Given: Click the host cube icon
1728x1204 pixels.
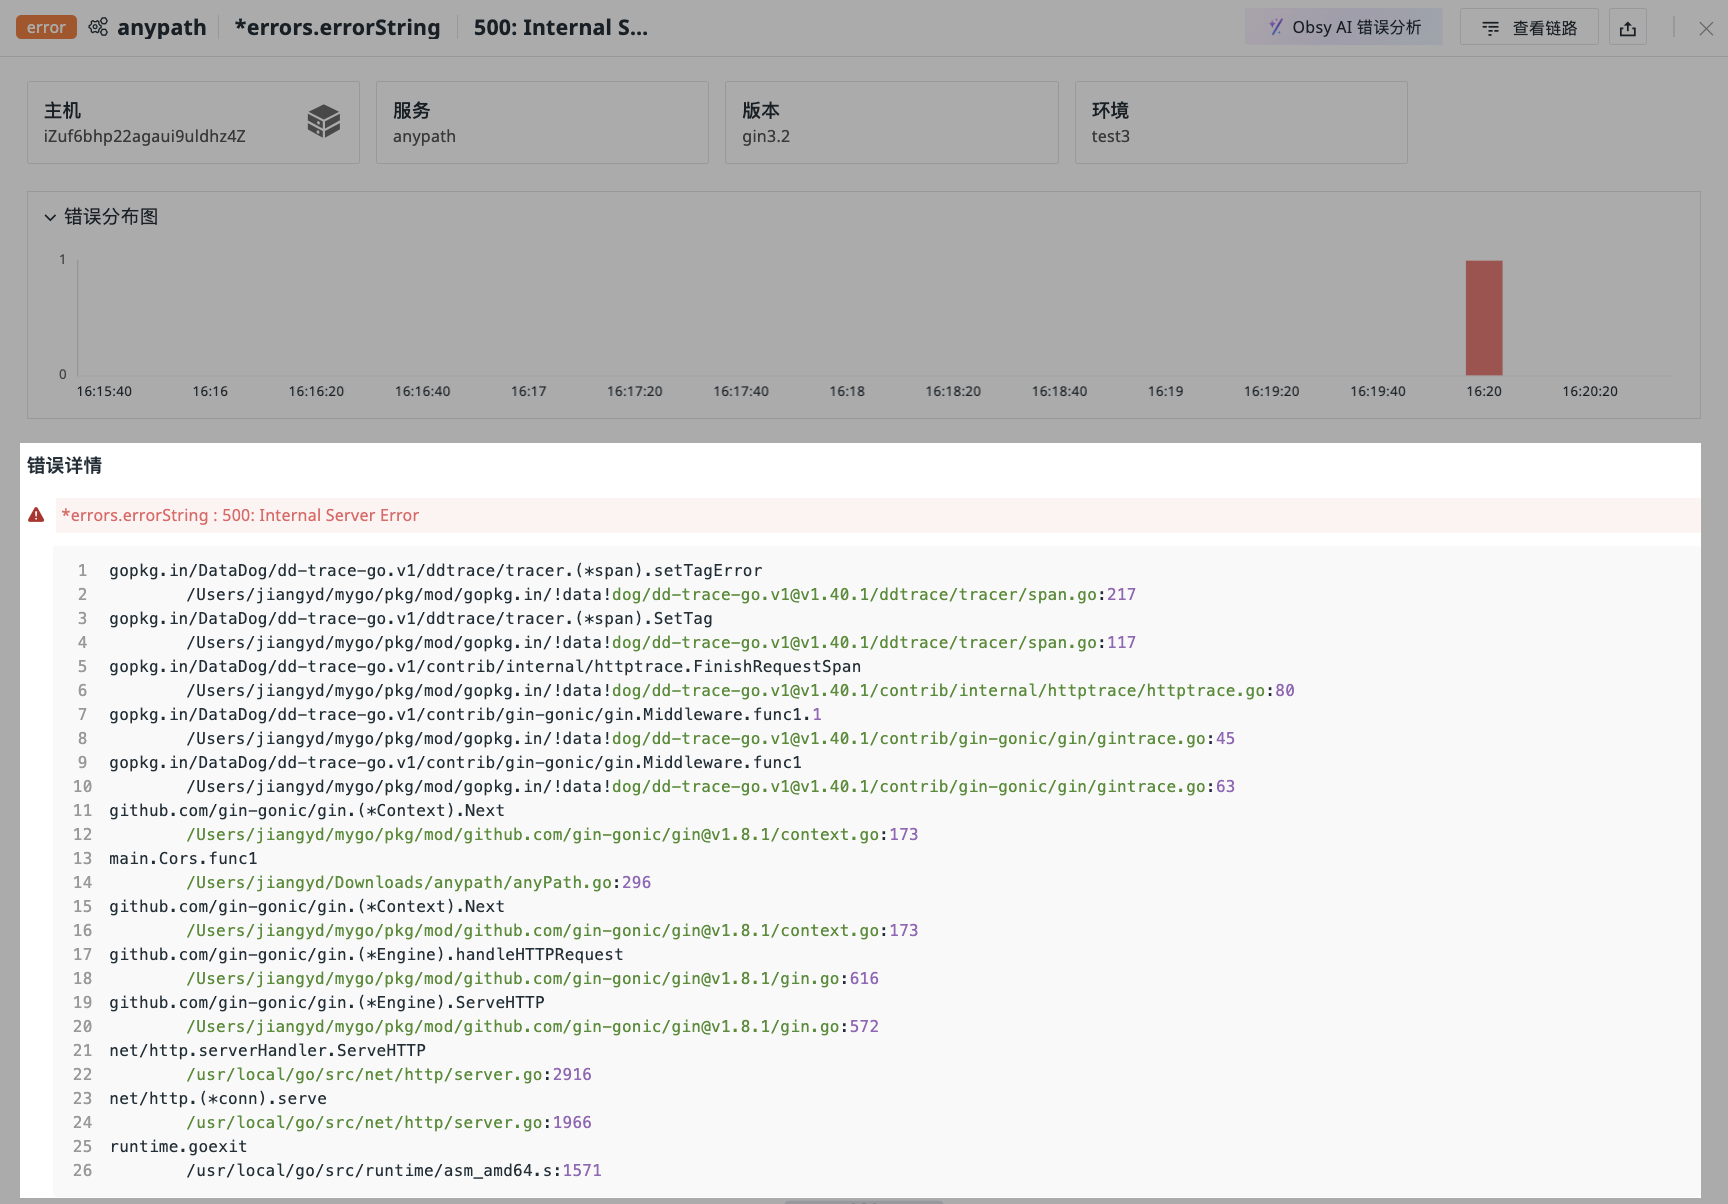Looking at the screenshot, I should point(324,122).
